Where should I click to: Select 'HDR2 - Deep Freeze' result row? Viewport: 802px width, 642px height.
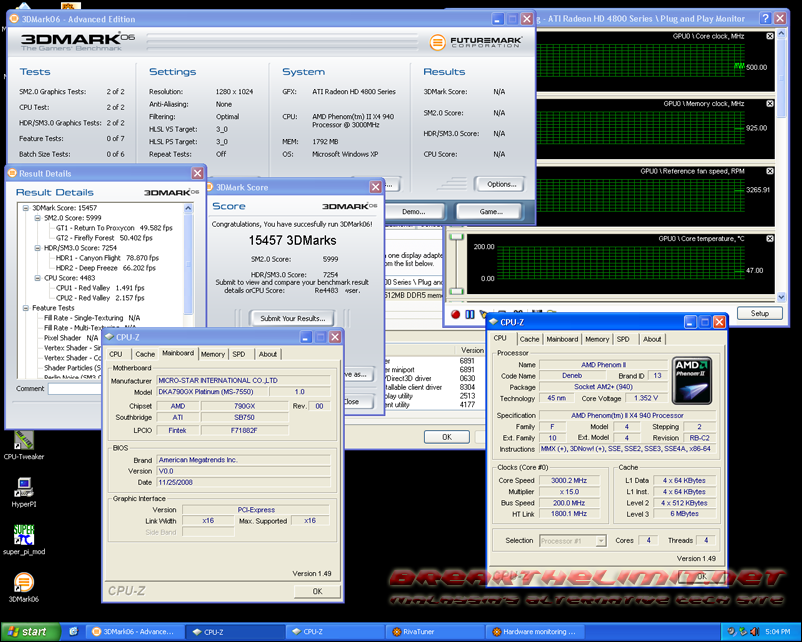click(x=106, y=268)
